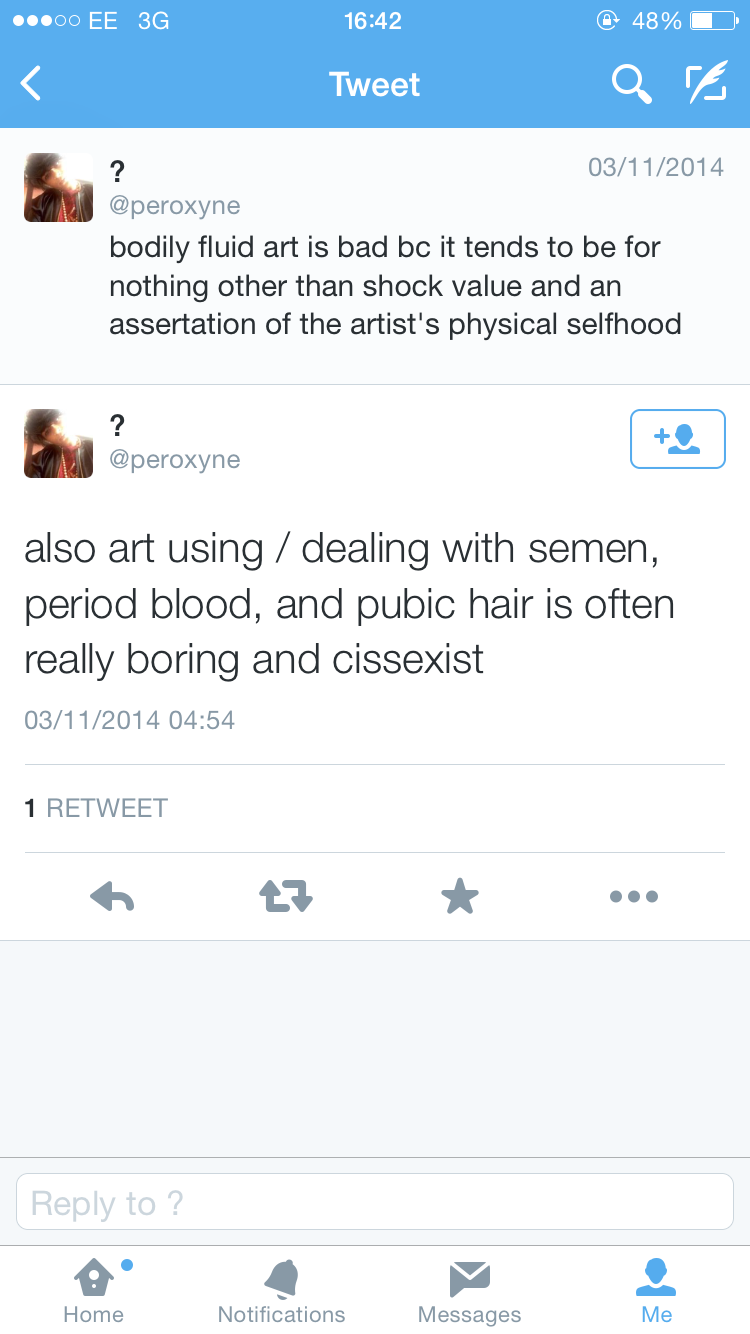Viewport: 750px width, 1334px height.
Task: Compose a new tweet with quill icon
Action: [705, 84]
